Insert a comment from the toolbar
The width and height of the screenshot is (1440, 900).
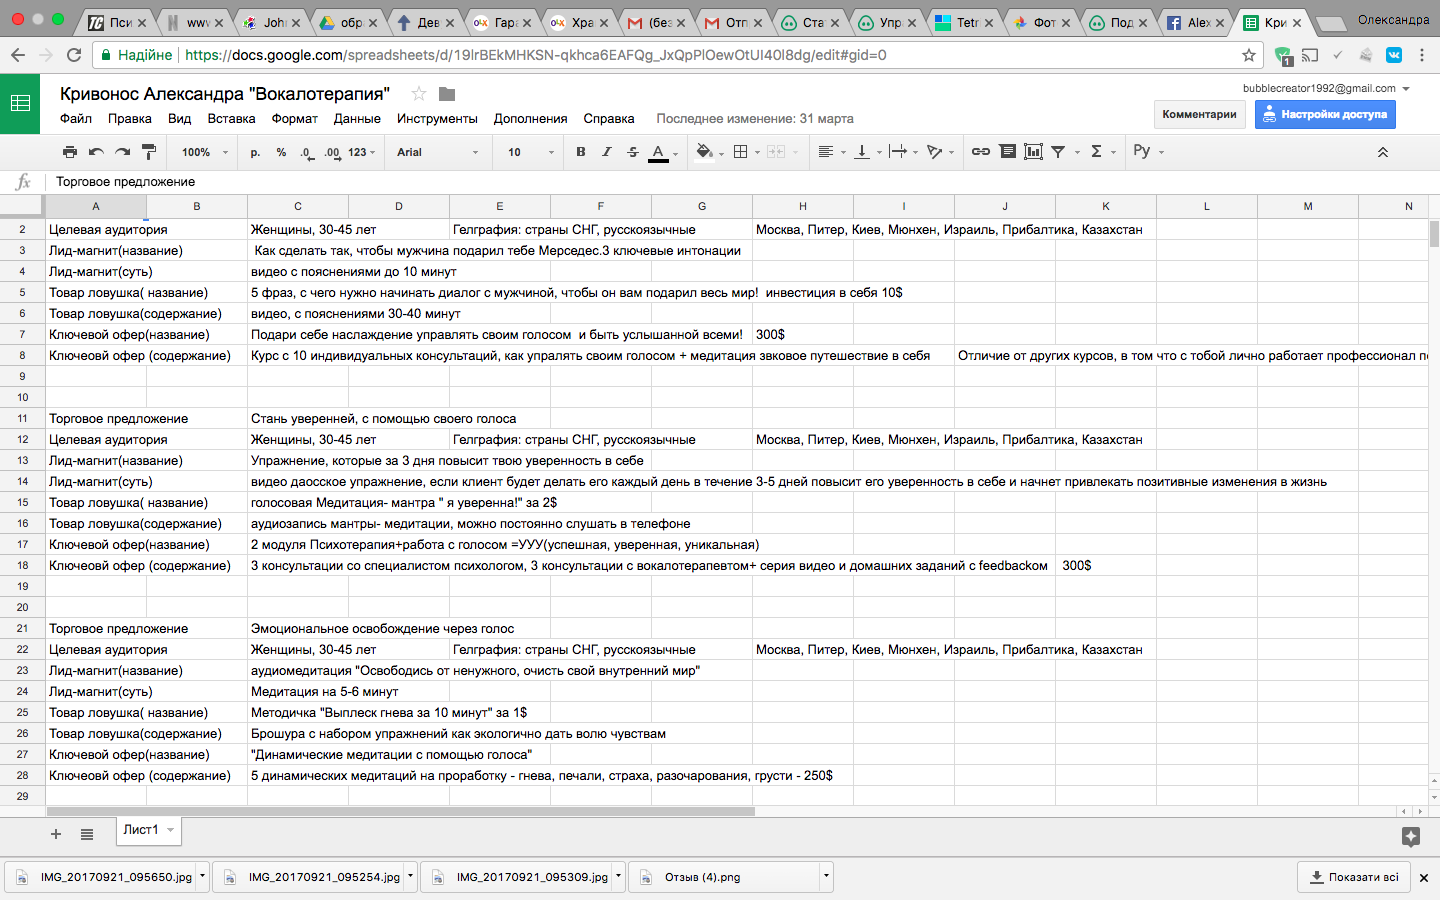click(1007, 152)
